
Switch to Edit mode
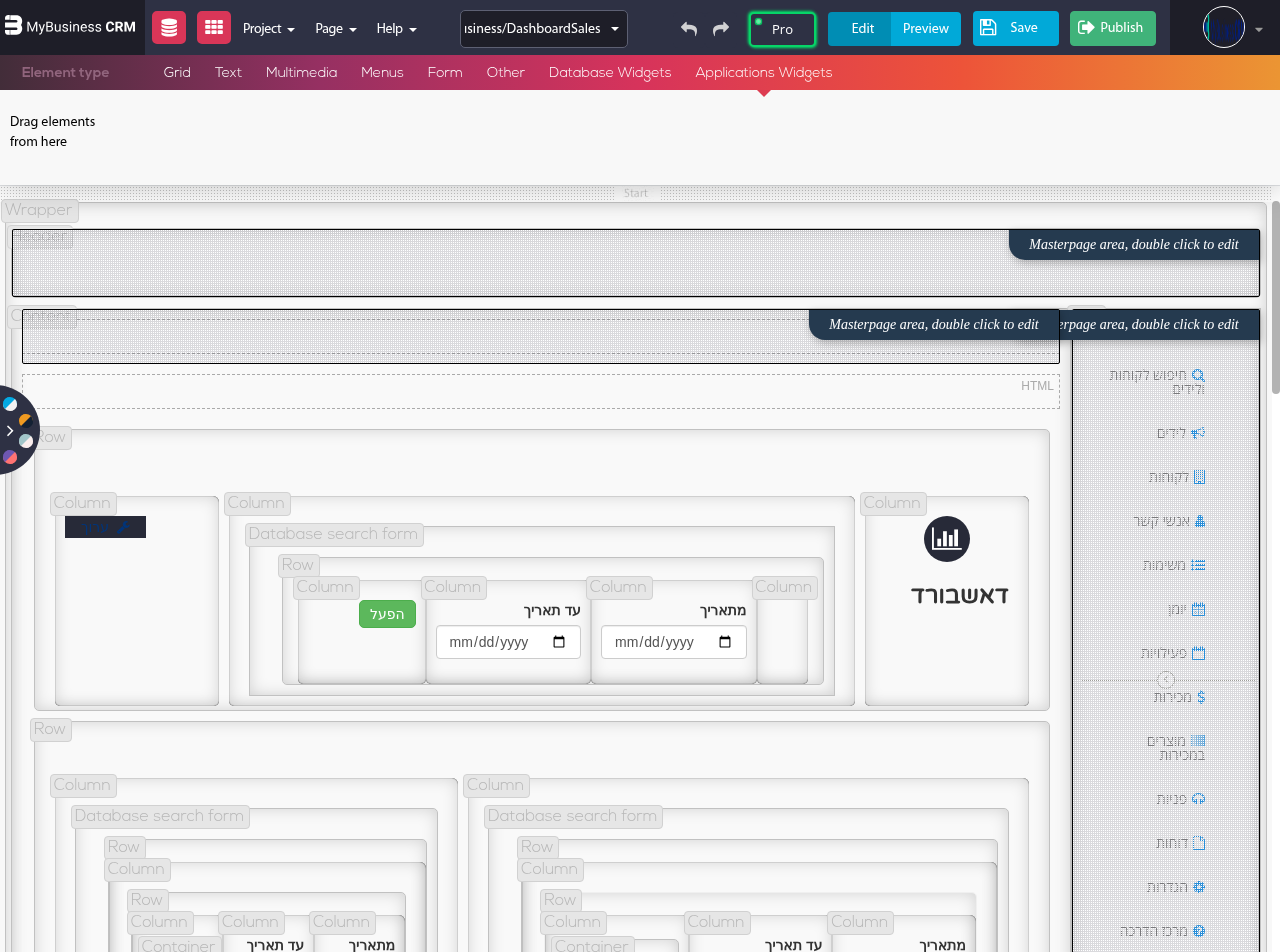coord(861,29)
